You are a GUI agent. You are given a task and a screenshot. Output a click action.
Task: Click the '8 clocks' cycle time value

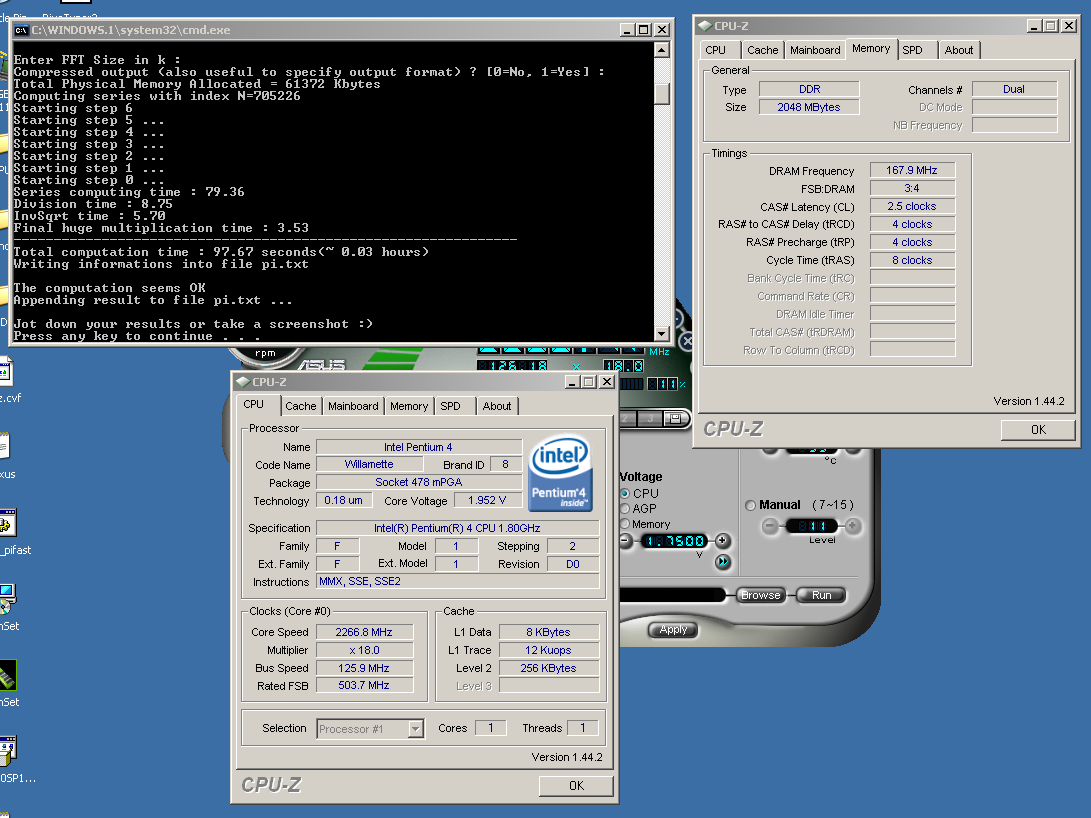(911, 260)
